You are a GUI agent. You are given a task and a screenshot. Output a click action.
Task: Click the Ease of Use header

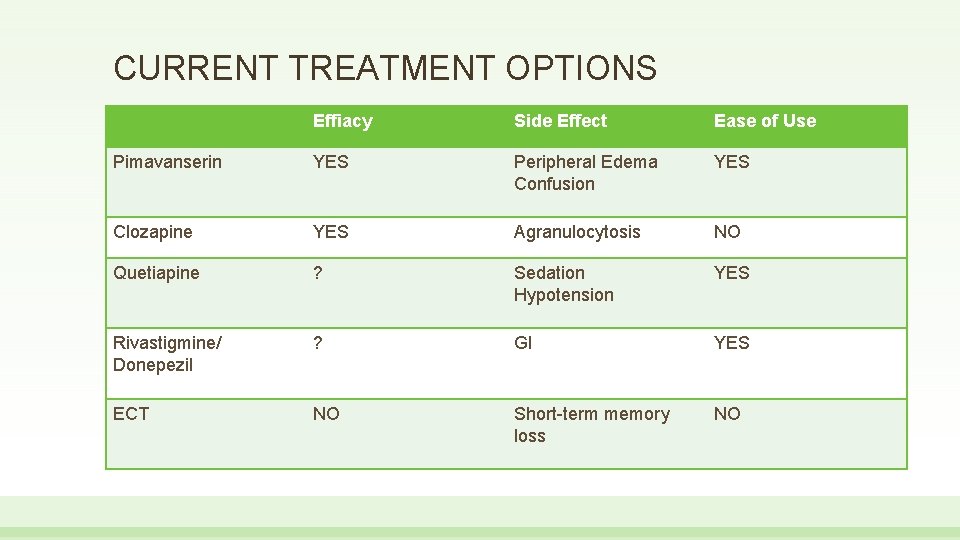[x=765, y=121]
